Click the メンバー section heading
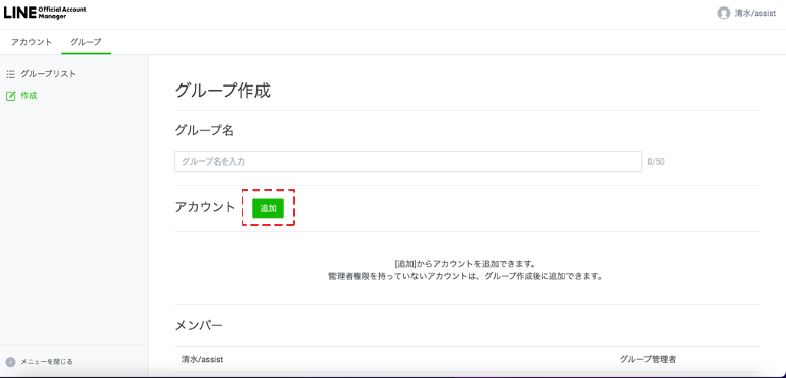Image resolution: width=786 pixels, height=378 pixels. [x=199, y=325]
